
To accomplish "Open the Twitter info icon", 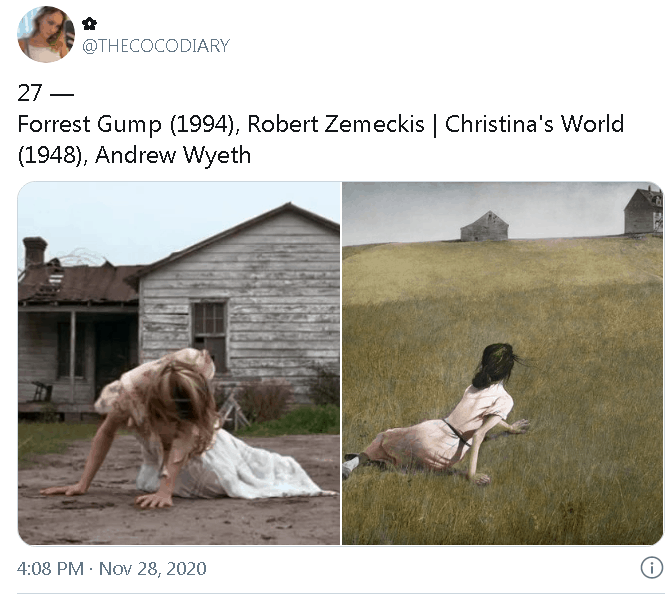I will point(652,568).
